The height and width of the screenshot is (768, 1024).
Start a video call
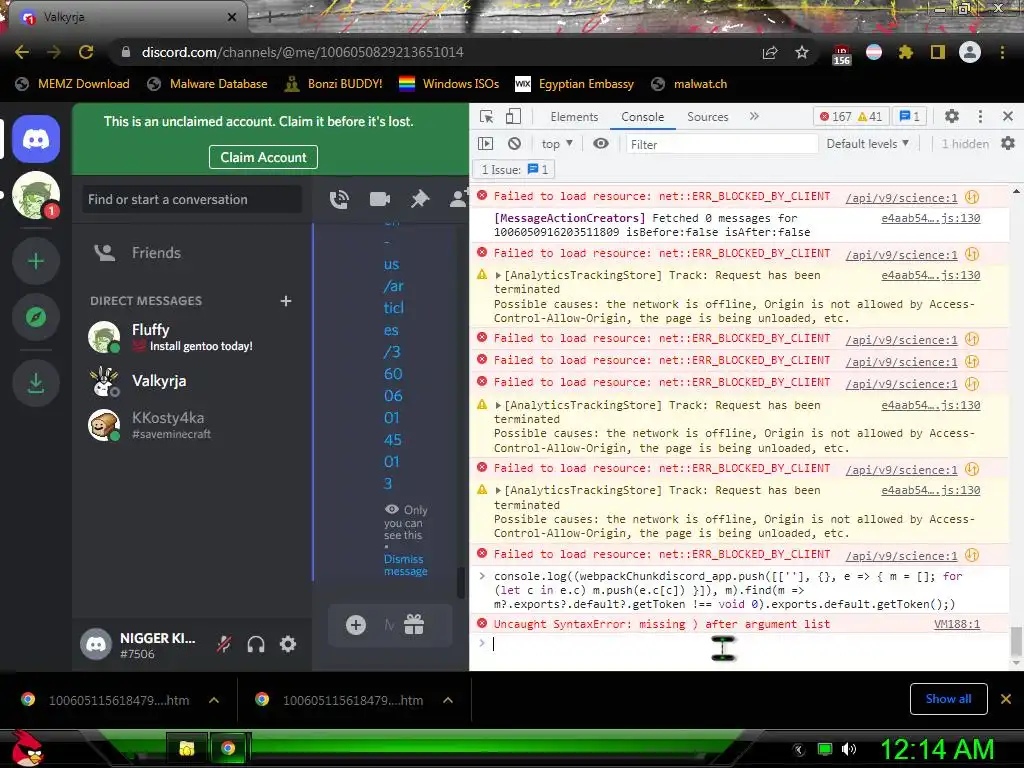(x=379, y=199)
